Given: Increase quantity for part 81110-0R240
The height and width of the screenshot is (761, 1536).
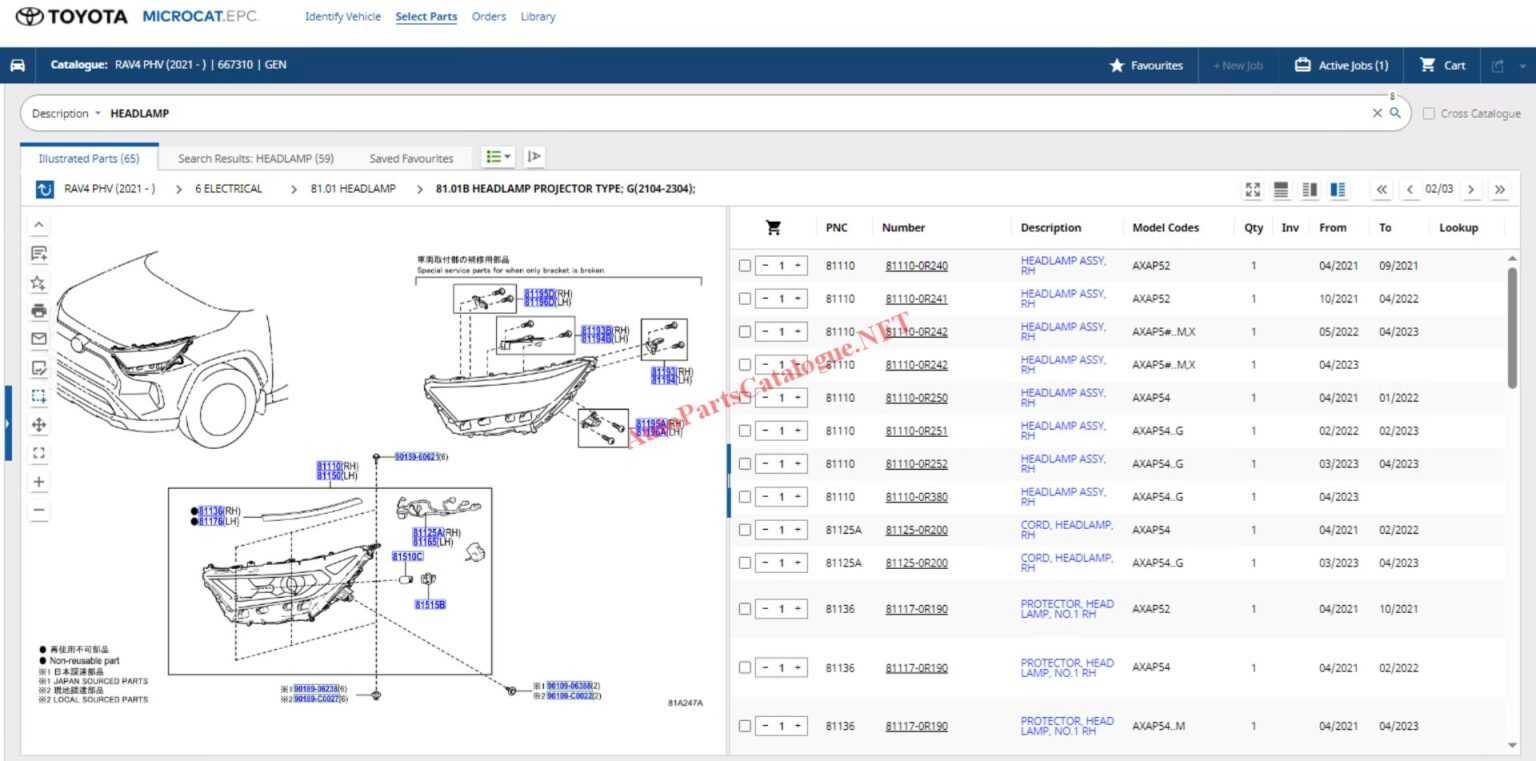Looking at the screenshot, I should click(x=797, y=265).
